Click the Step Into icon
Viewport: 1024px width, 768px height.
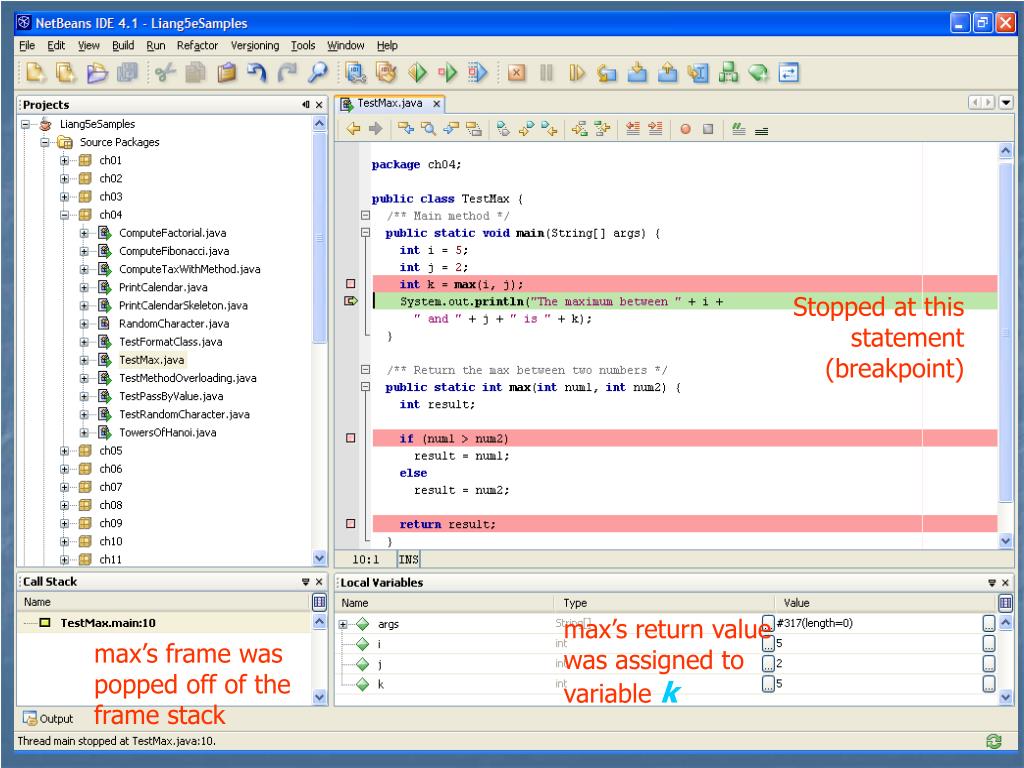click(x=637, y=72)
